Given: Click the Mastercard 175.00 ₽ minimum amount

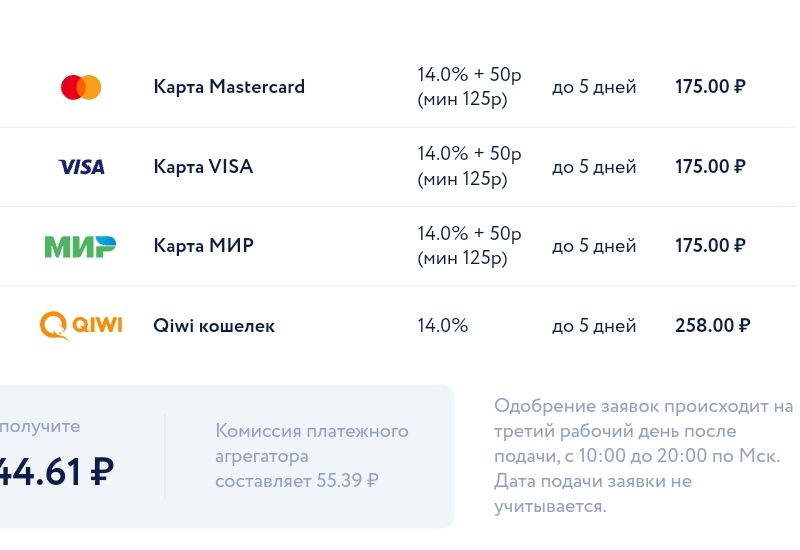Looking at the screenshot, I should 710,87.
